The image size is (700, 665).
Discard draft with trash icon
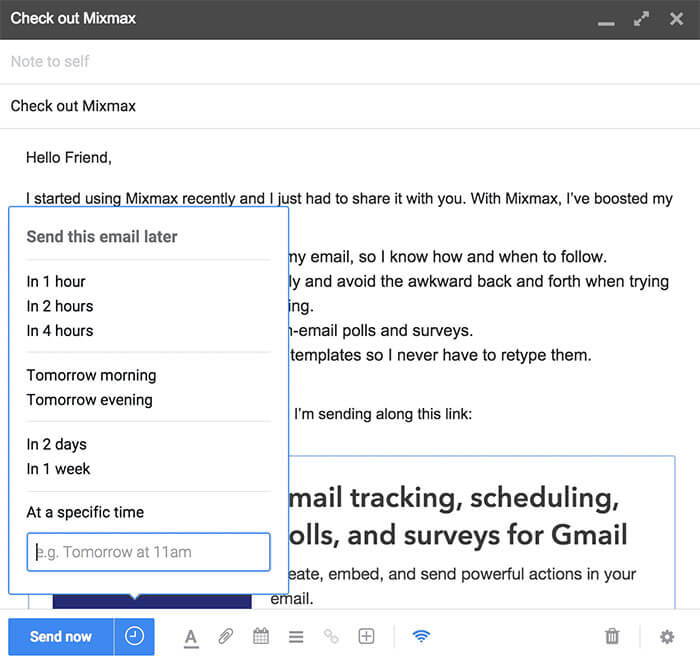tap(612, 636)
